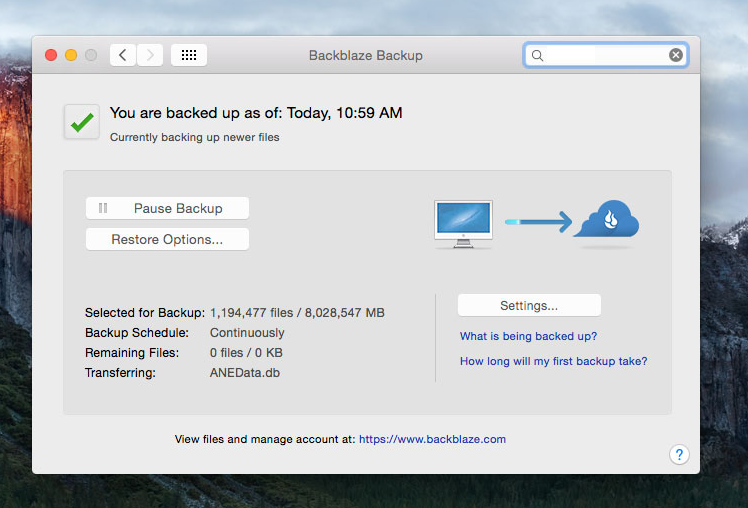The image size is (748, 508).
Task: Click '1,194,477 files / 8,028,547 MB' value
Action: [297, 313]
